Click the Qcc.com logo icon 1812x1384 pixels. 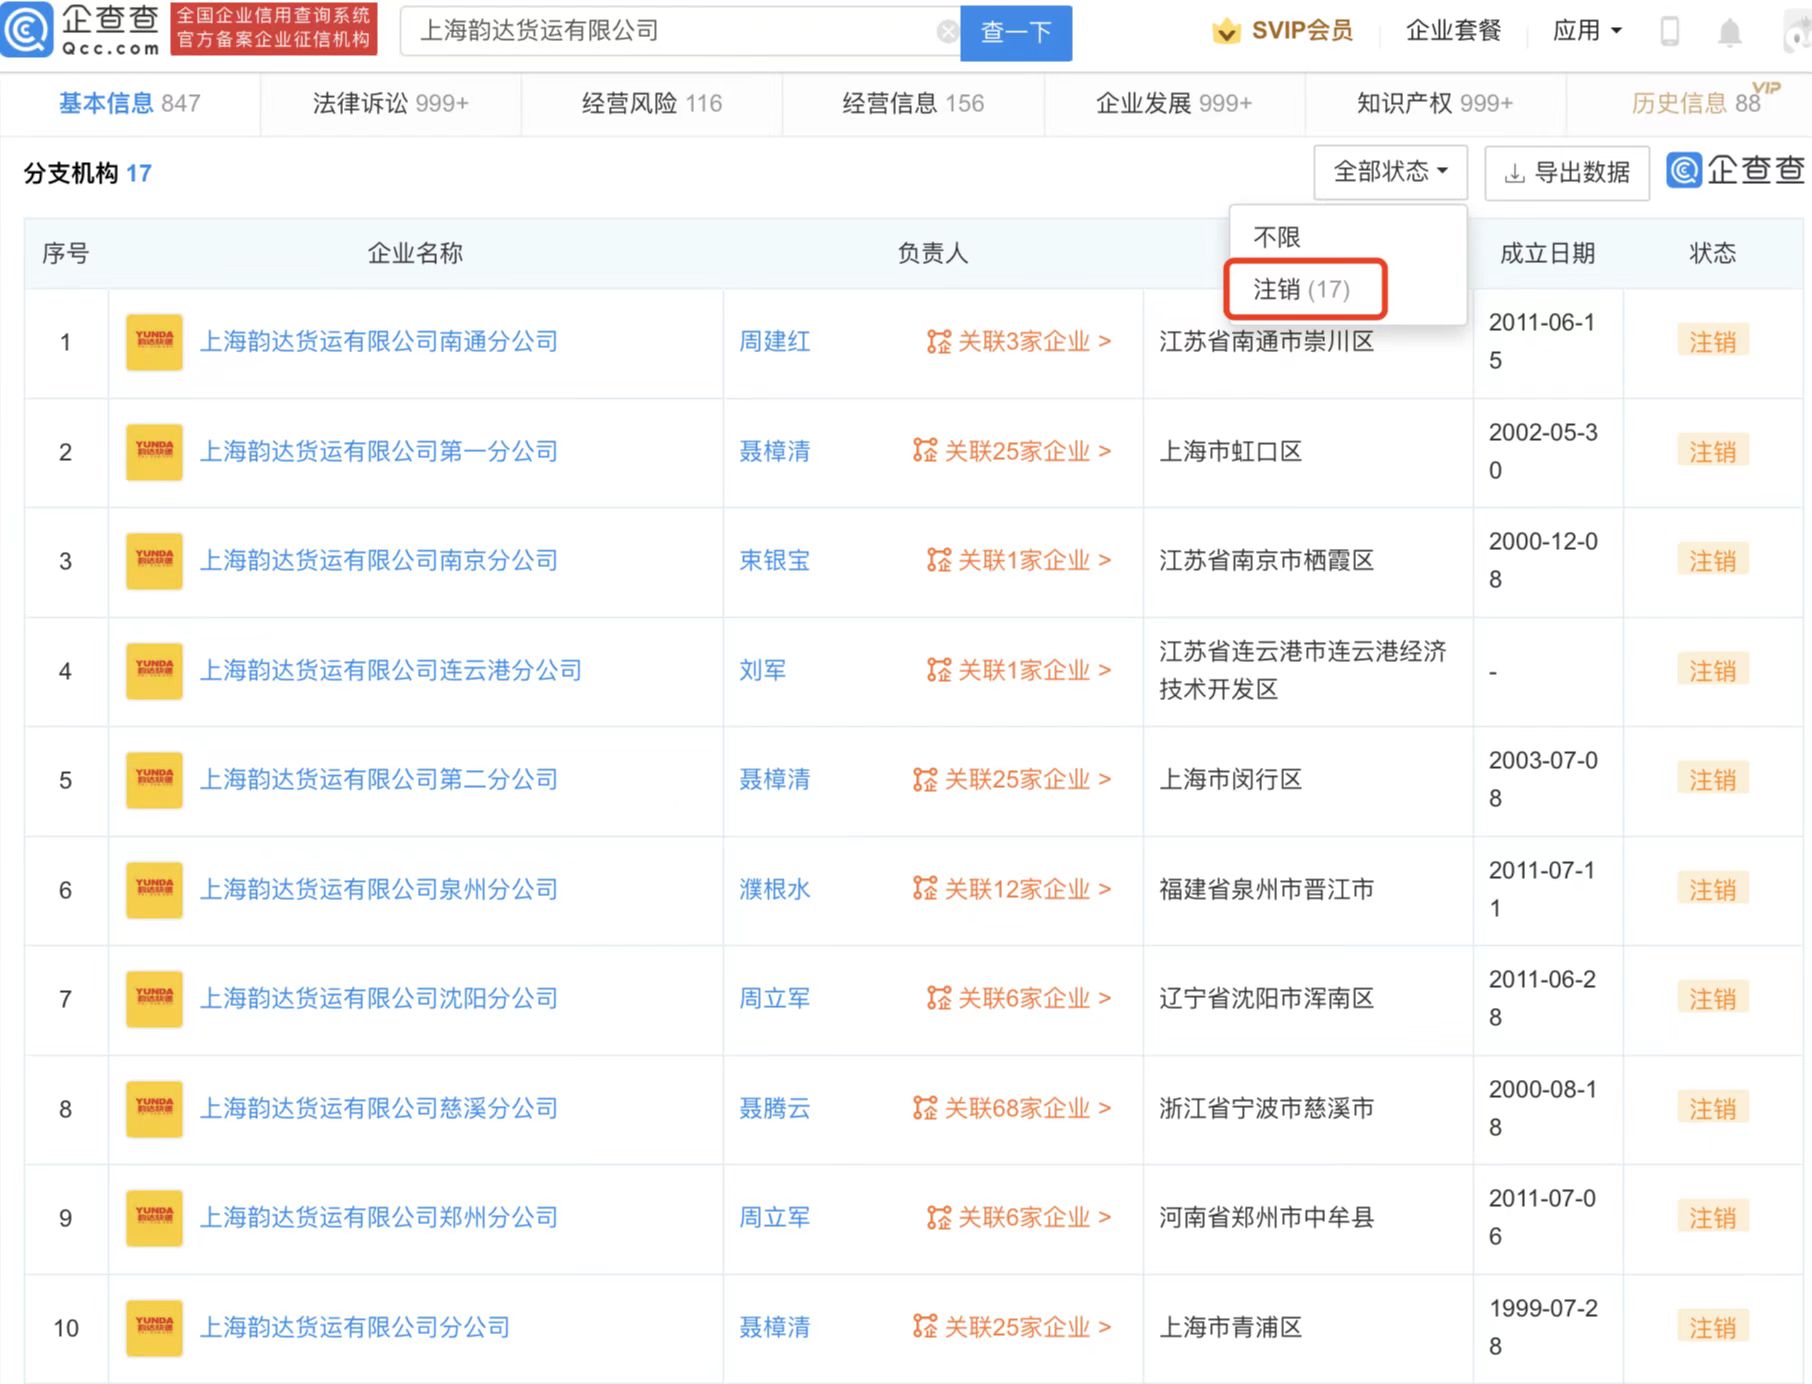coord(27,30)
